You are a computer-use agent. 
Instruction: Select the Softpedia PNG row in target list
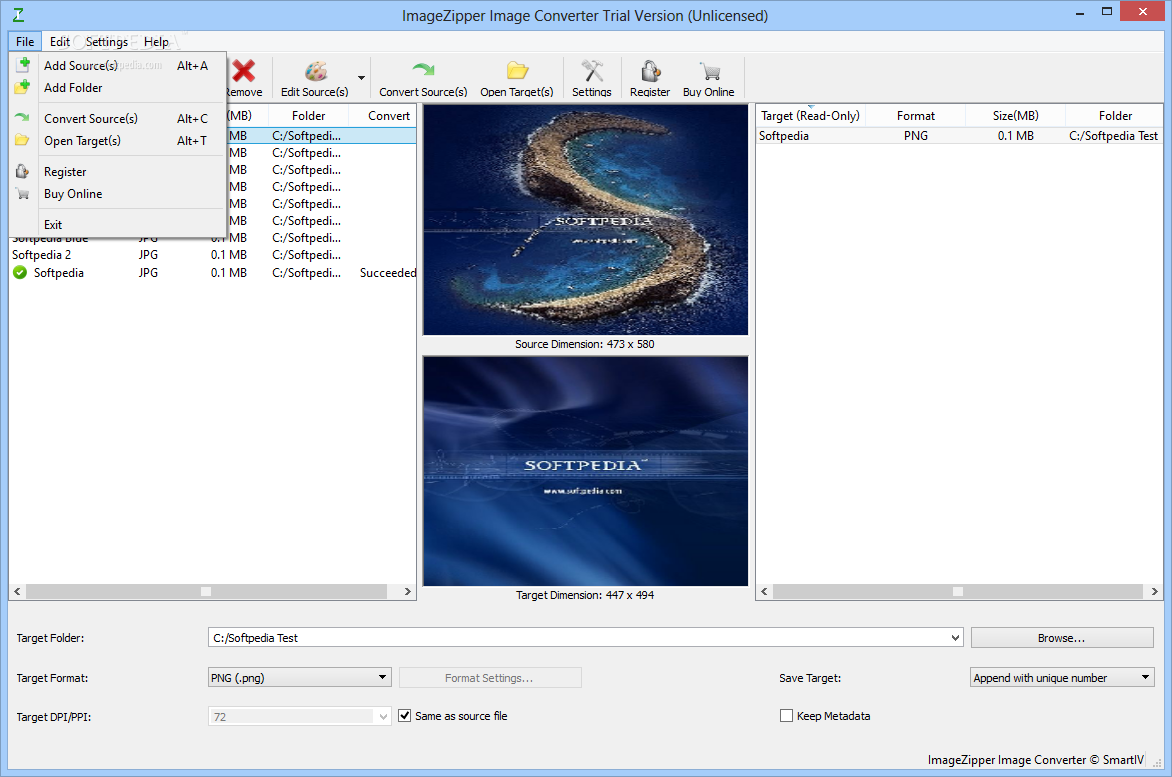(x=959, y=136)
